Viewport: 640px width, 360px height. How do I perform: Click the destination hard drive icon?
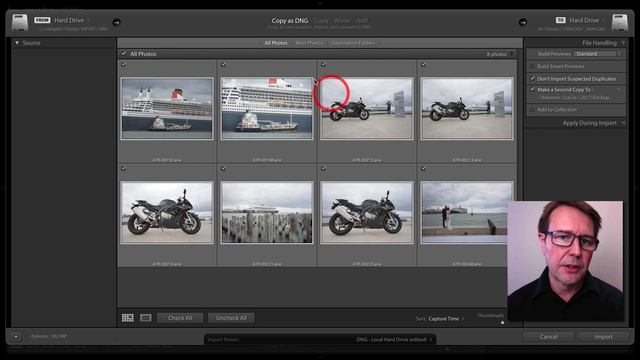tap(620, 22)
